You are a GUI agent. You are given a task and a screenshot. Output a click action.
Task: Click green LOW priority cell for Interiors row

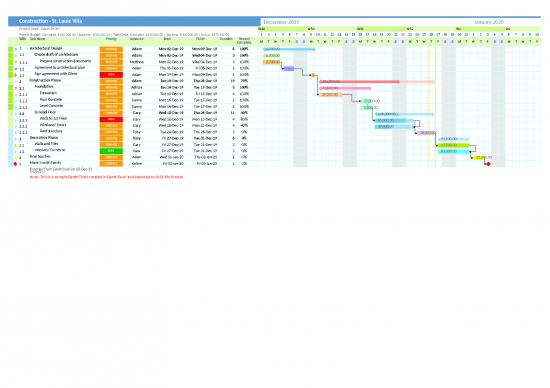click(x=111, y=151)
